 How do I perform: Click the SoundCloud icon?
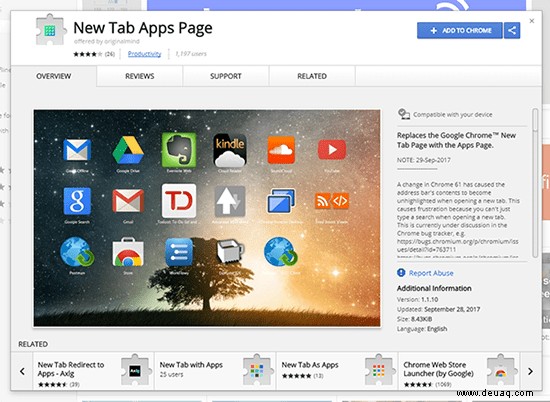[x=281, y=150]
